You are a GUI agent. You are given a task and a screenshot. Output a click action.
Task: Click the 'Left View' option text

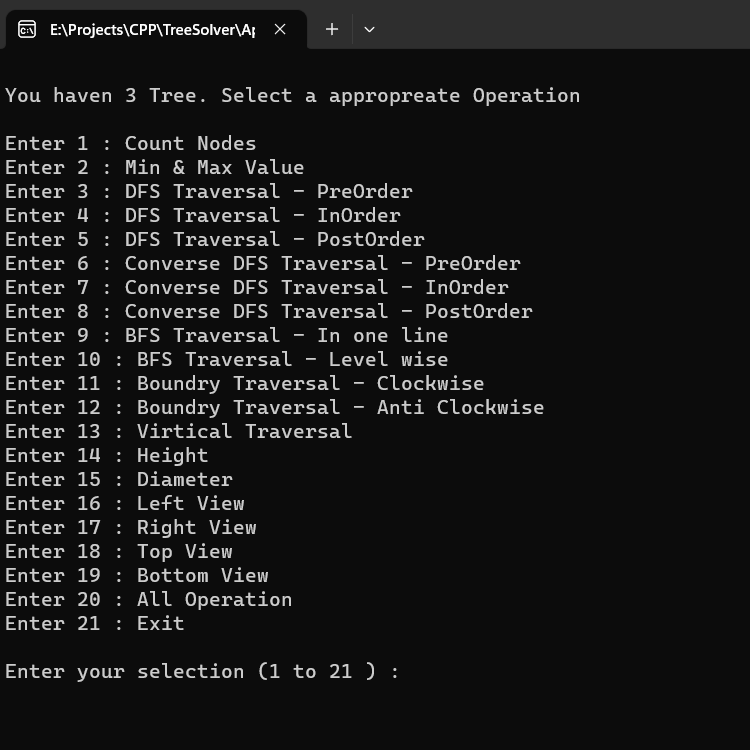point(190,503)
